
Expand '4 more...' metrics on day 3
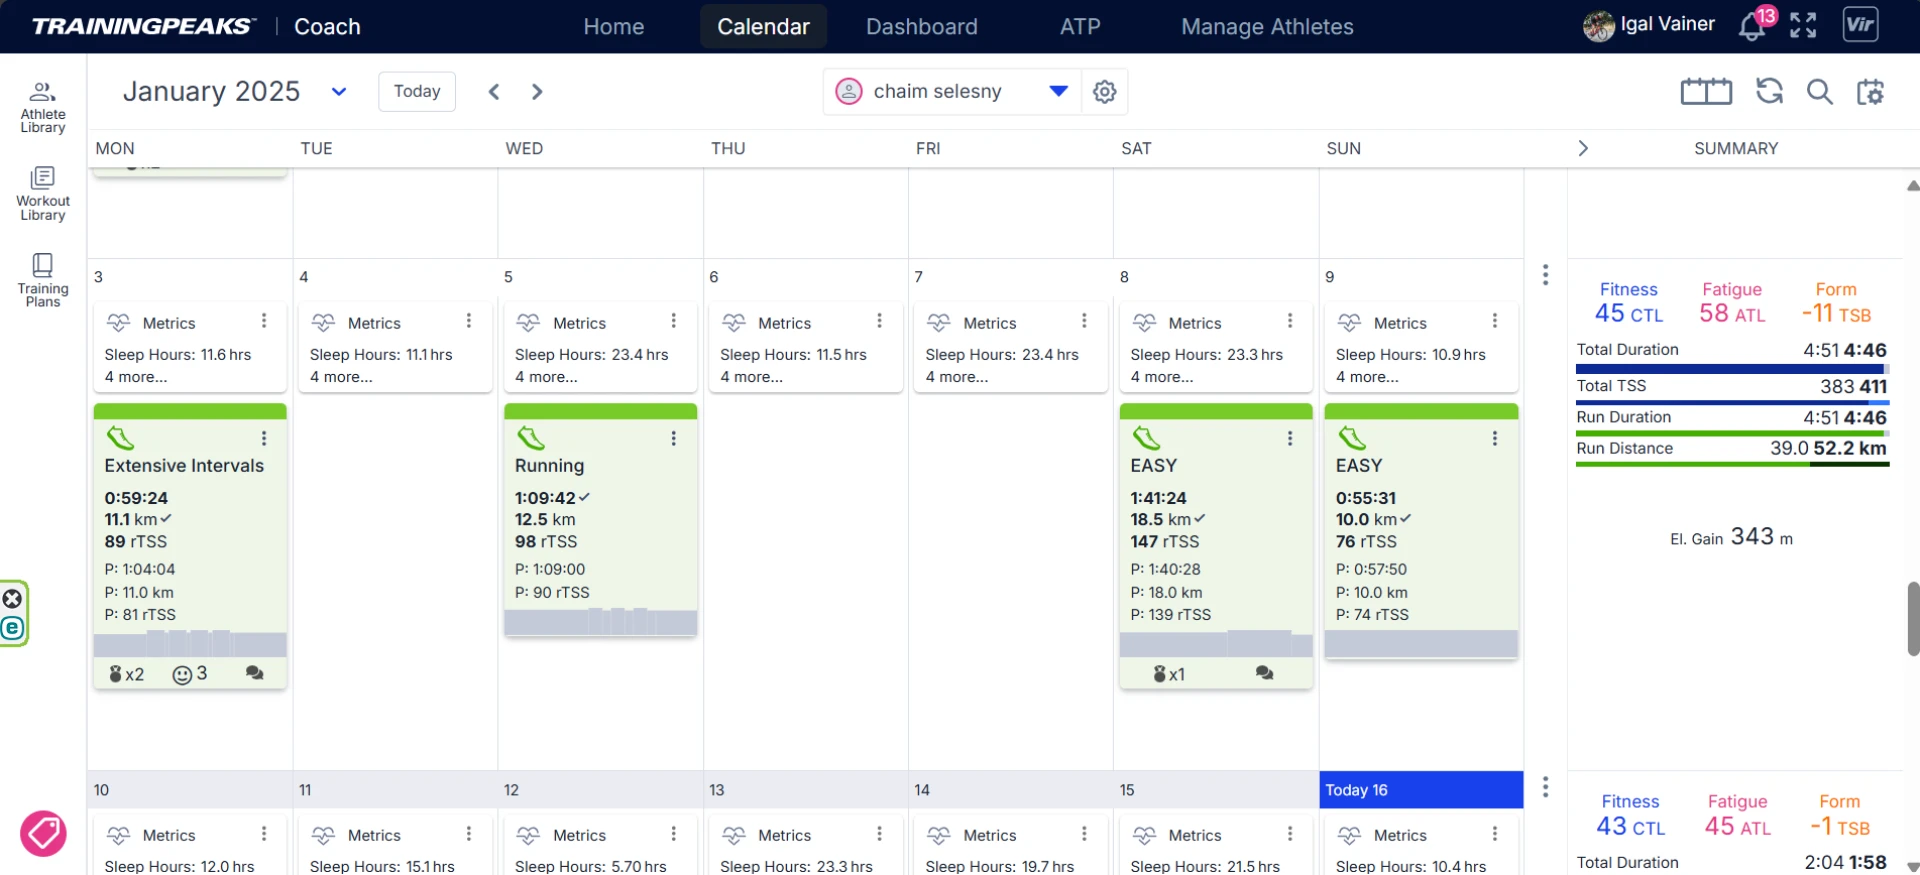click(136, 377)
